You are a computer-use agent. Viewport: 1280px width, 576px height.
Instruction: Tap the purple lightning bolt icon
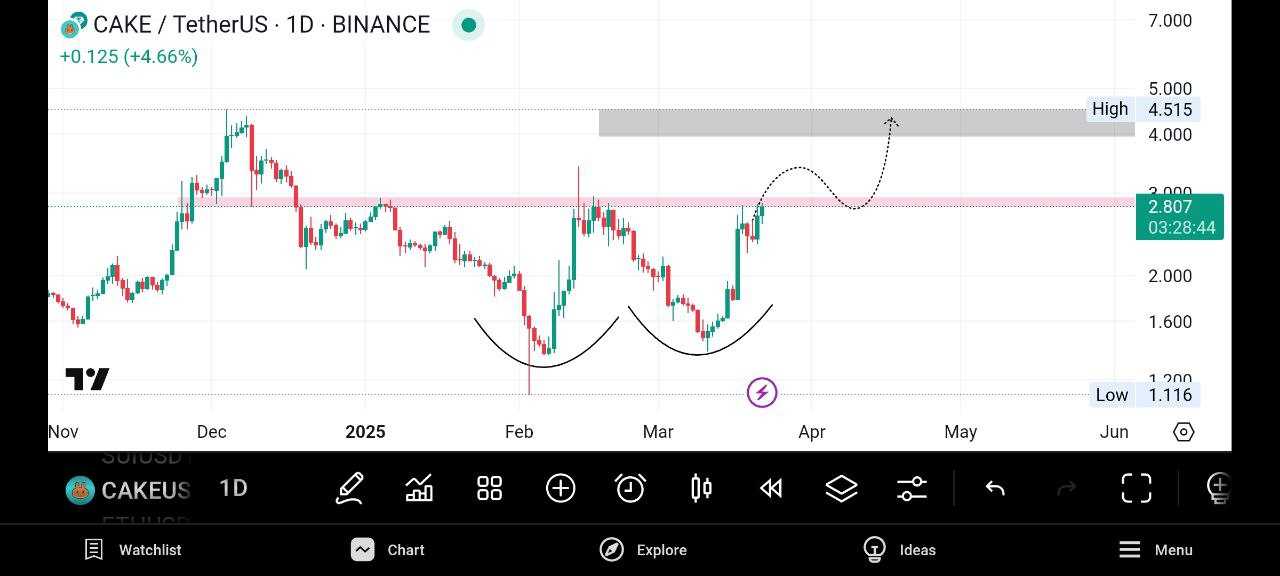[762, 392]
